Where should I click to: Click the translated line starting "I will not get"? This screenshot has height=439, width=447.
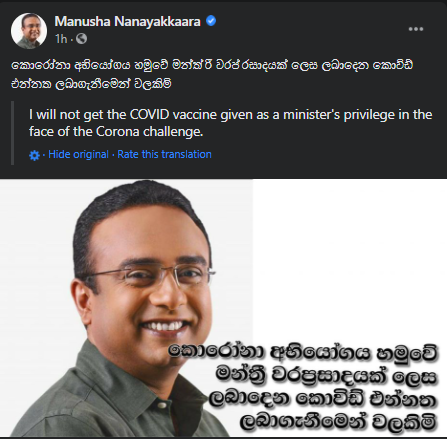click(230, 115)
